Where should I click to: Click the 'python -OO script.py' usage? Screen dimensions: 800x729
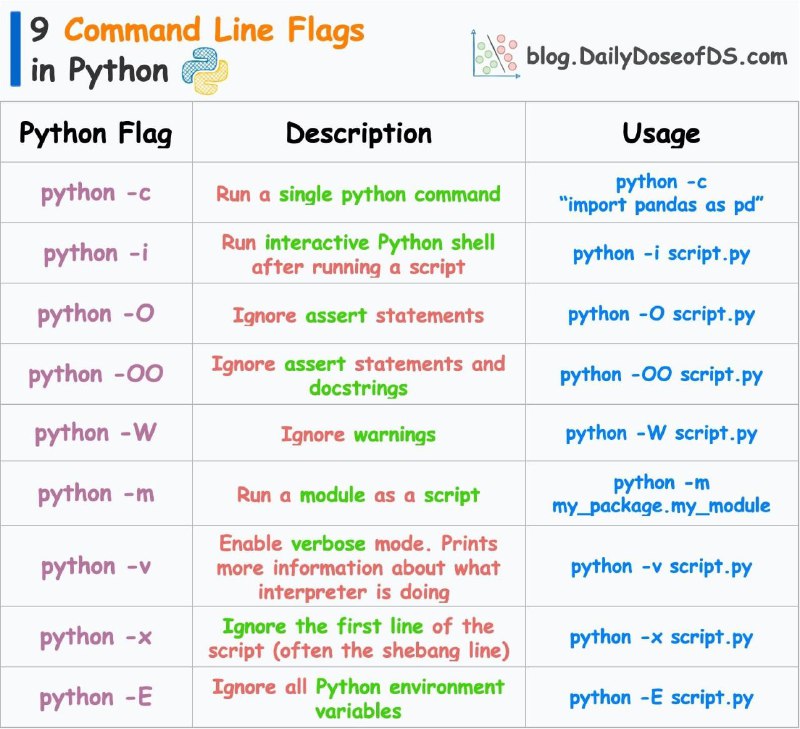coord(661,375)
